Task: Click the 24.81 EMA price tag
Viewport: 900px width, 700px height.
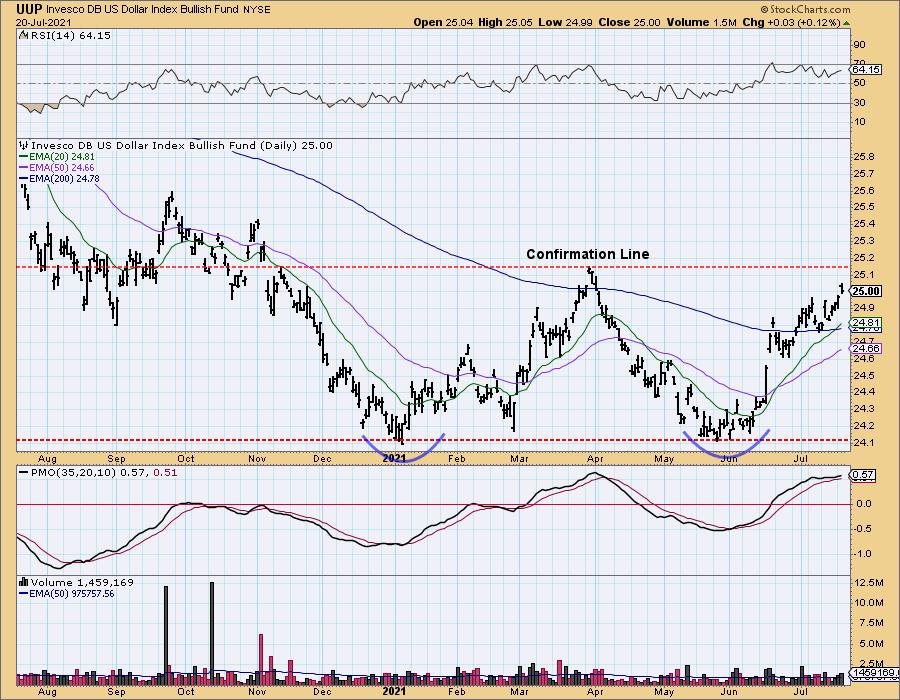Action: point(867,322)
